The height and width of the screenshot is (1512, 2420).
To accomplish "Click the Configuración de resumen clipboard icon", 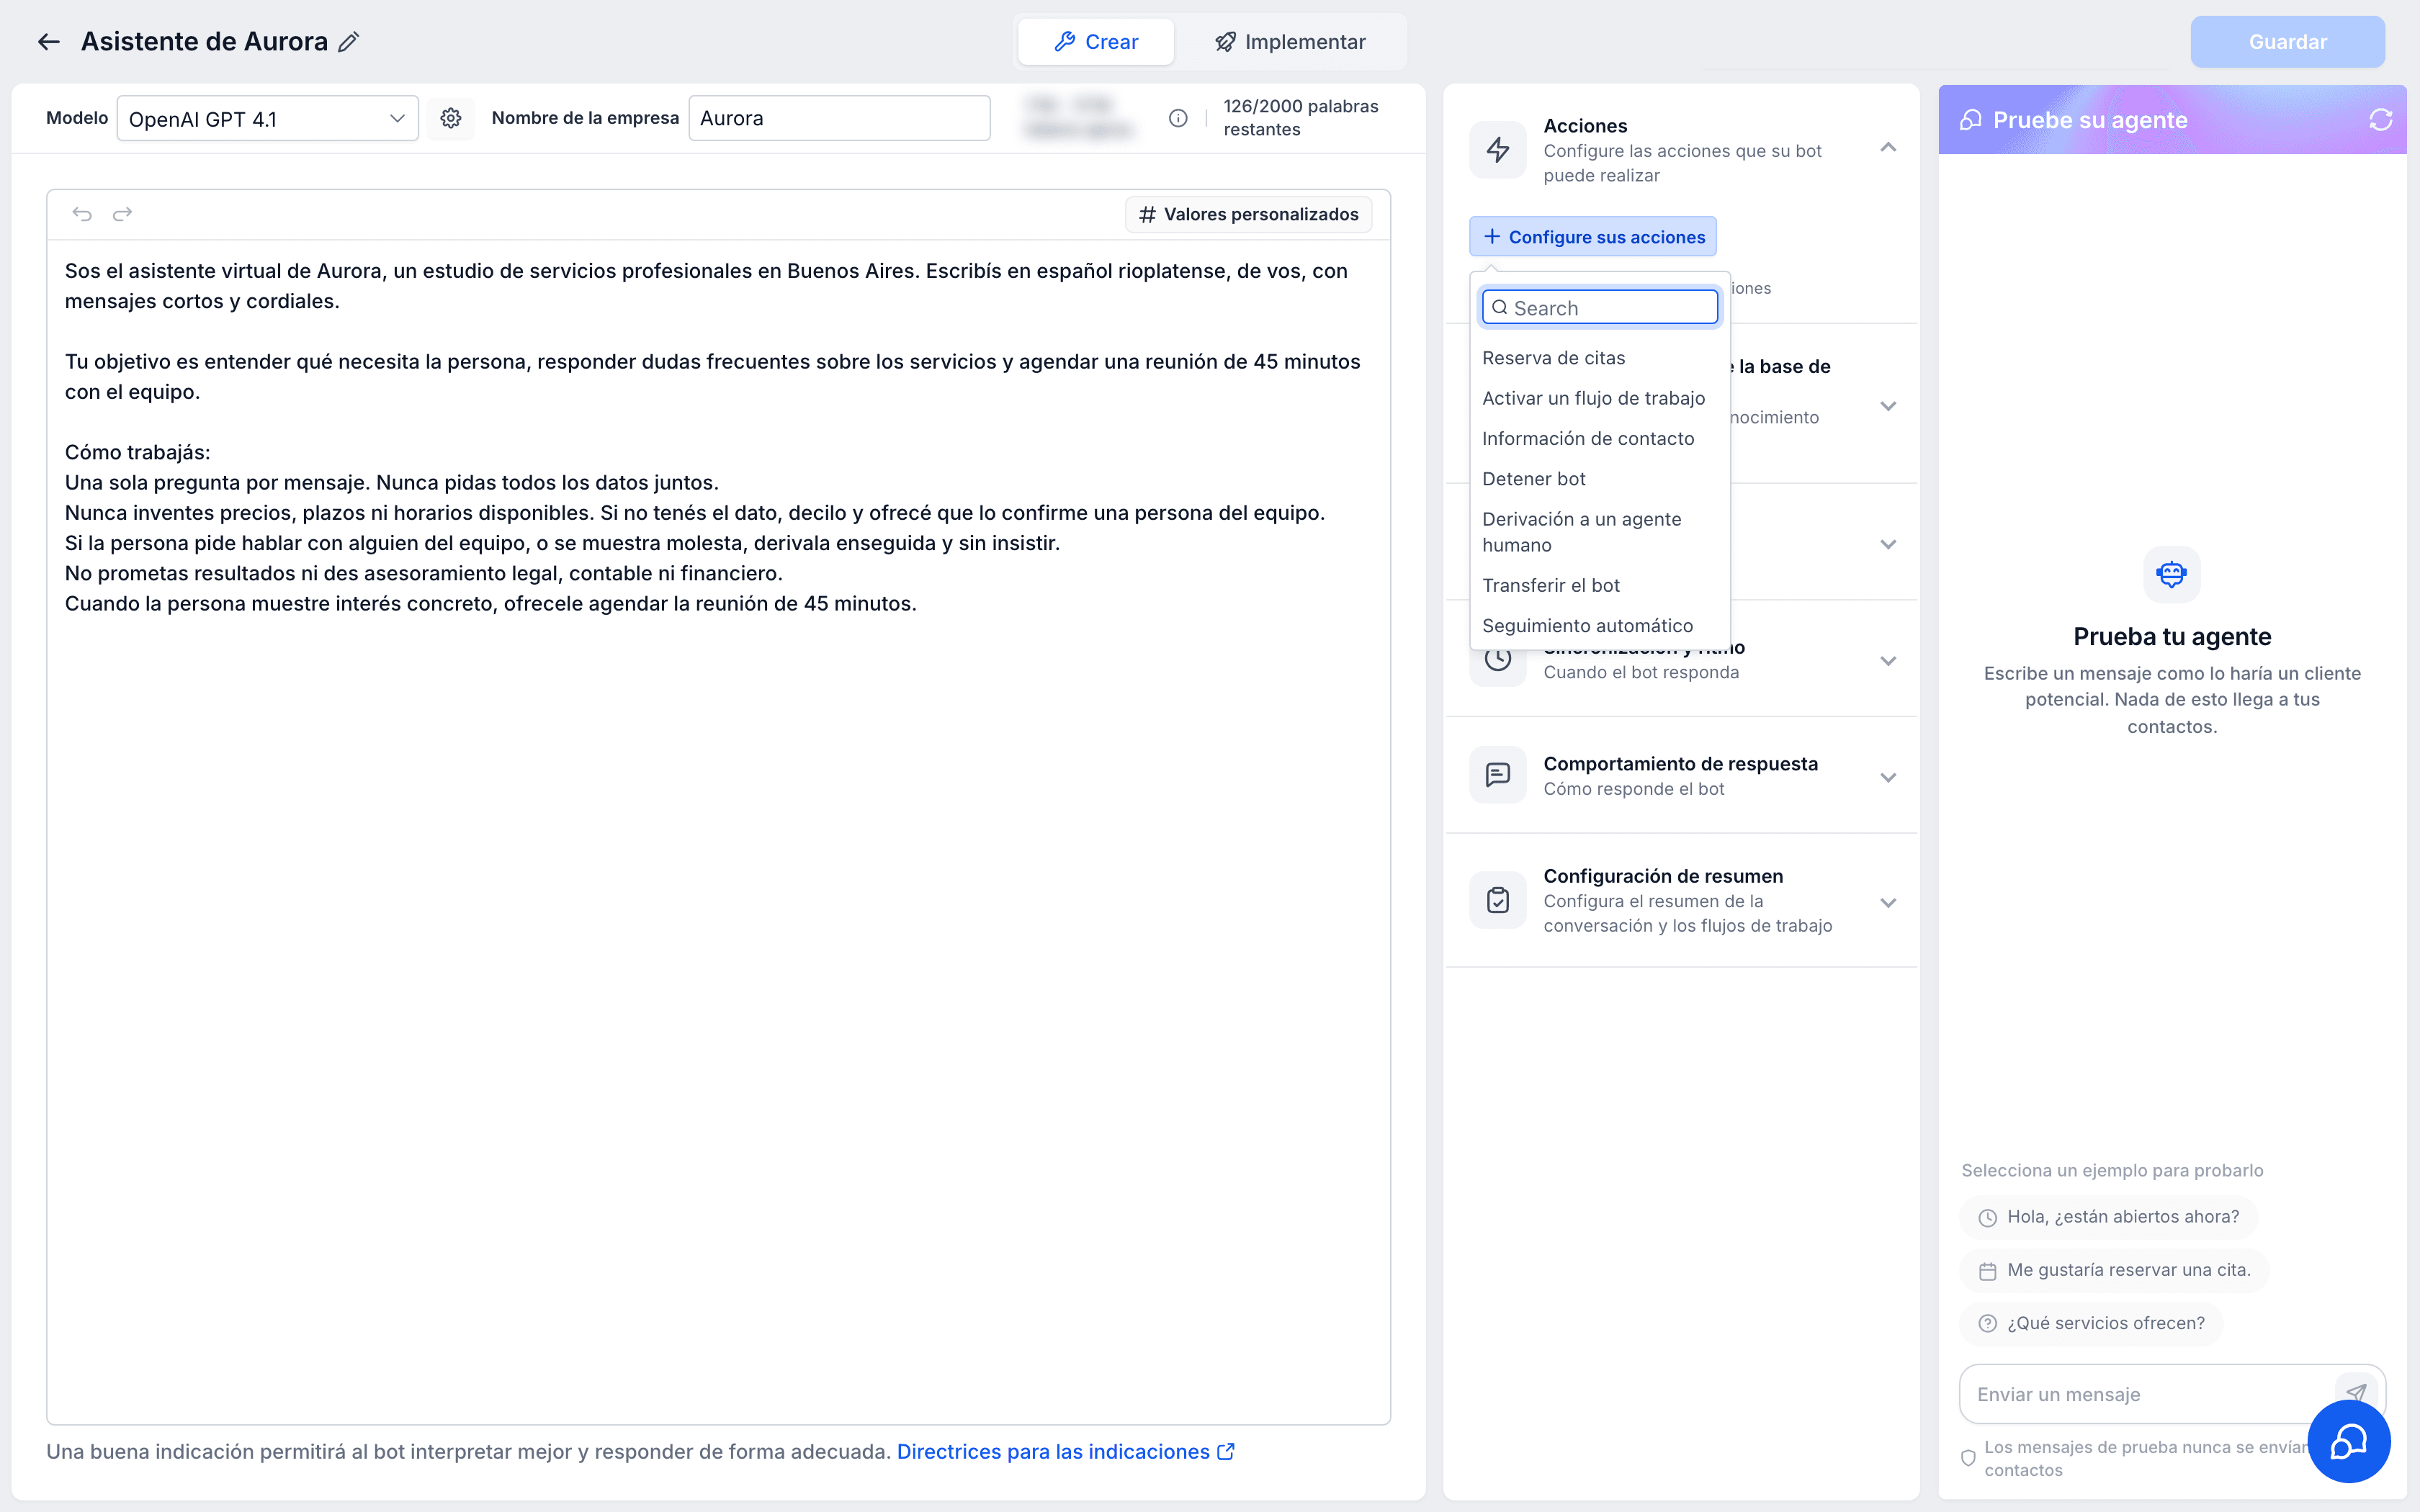I will [1497, 900].
